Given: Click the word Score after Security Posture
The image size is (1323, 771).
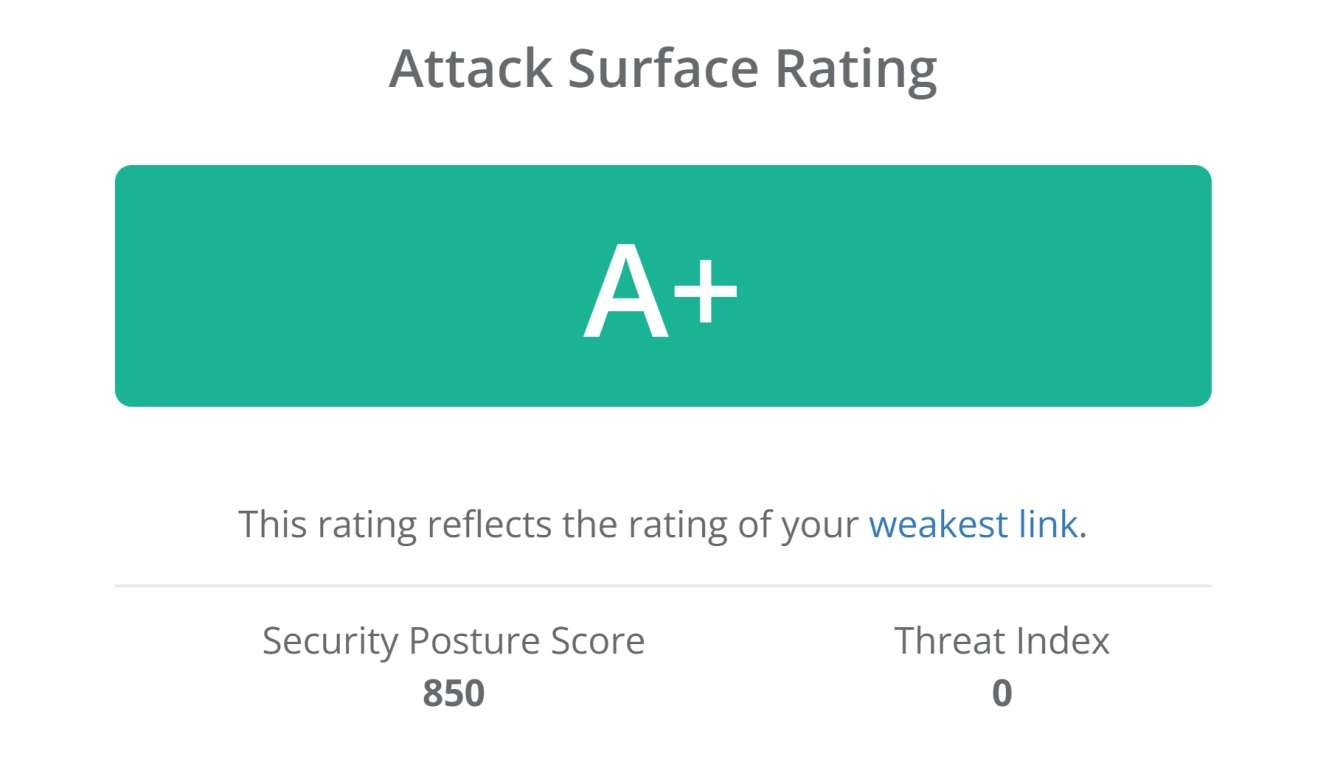Looking at the screenshot, I should click(x=598, y=641).
